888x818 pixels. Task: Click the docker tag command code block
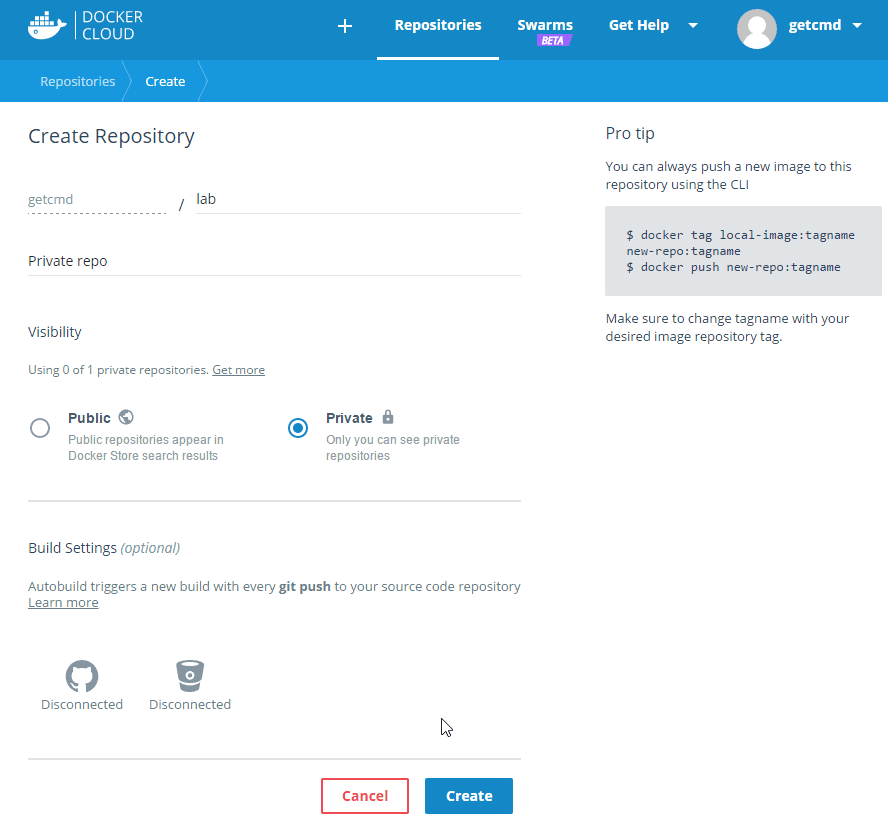743,251
